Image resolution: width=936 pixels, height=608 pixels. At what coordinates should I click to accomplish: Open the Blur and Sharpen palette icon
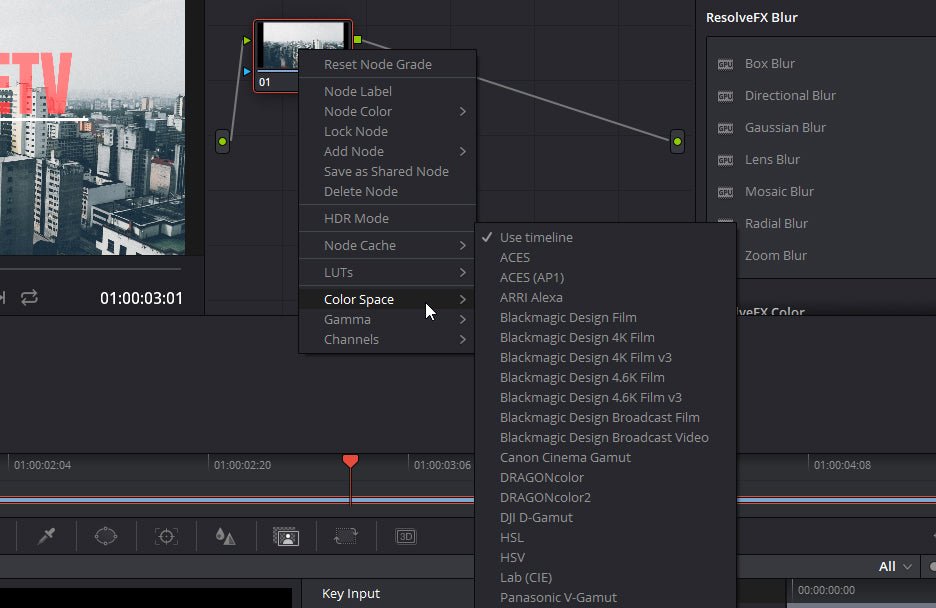(x=226, y=536)
